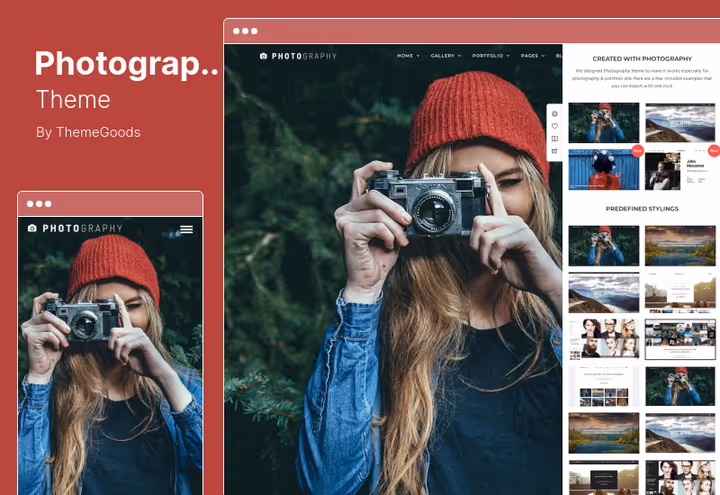Open the hamburger menu in mobile preview
This screenshot has width=720, height=495.
(186, 229)
